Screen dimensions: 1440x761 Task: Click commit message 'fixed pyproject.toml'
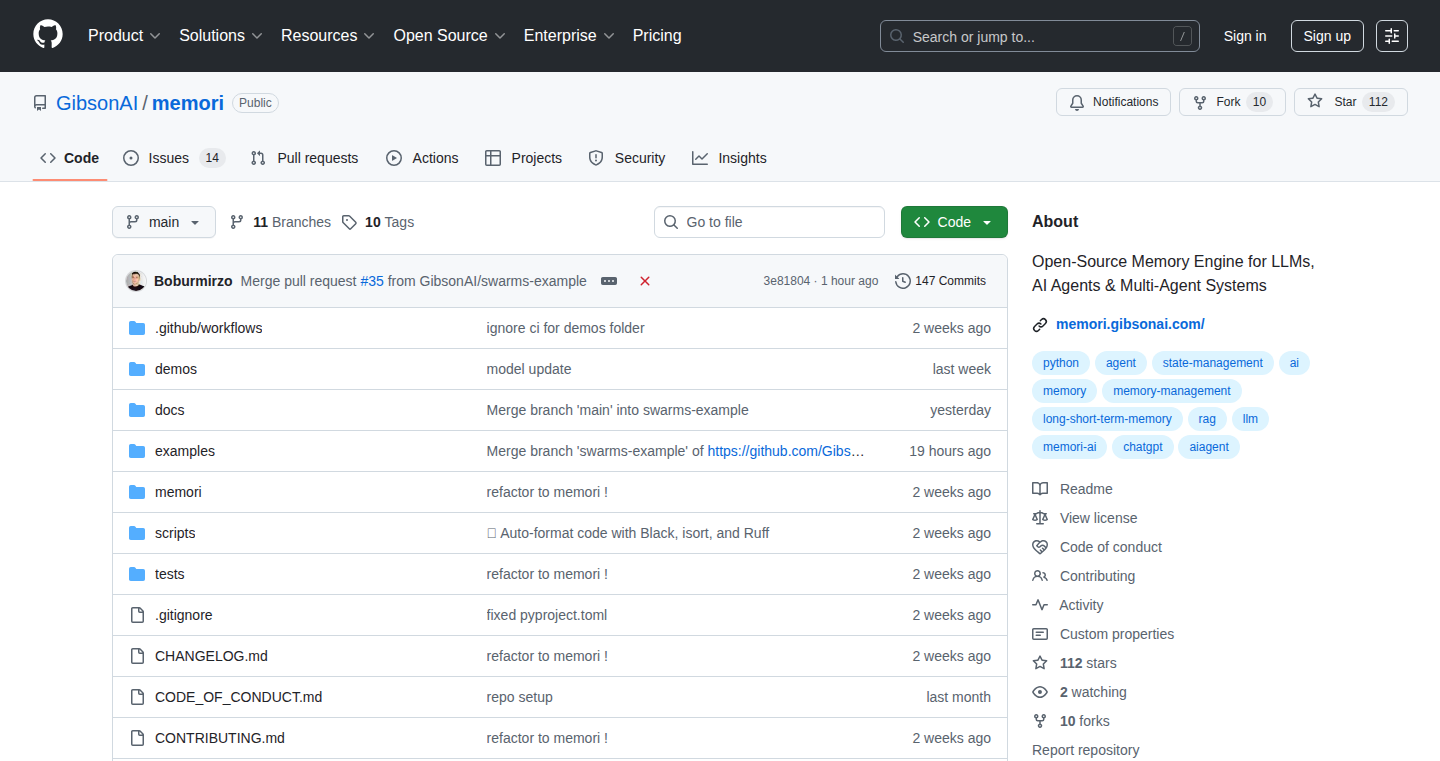tap(547, 615)
